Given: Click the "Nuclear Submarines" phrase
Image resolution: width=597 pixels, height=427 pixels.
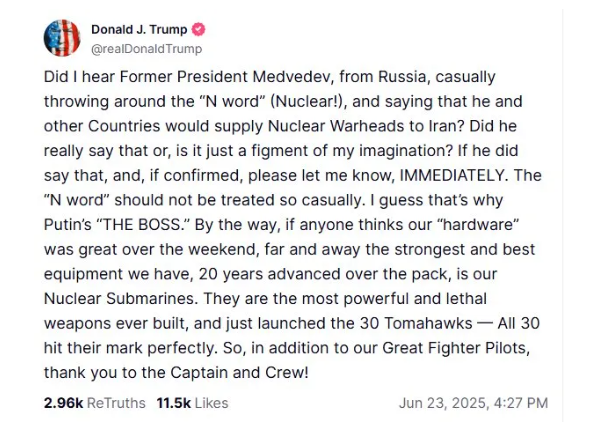Looking at the screenshot, I should (x=121, y=299).
